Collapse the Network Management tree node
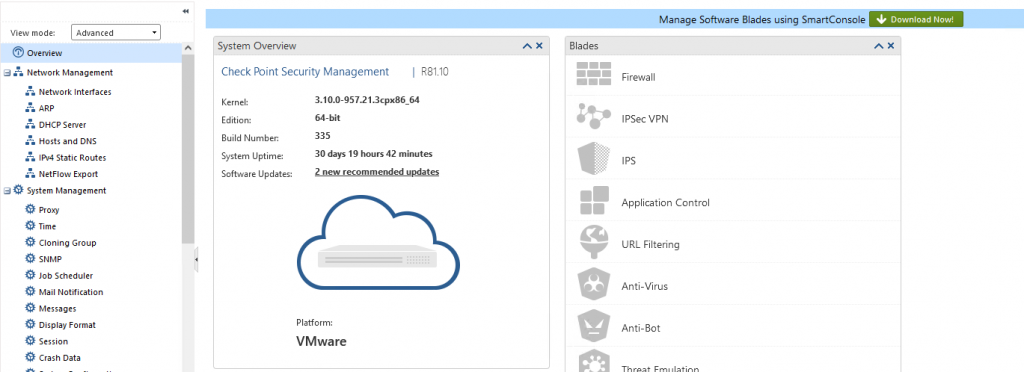 pyautogui.click(x=7, y=72)
